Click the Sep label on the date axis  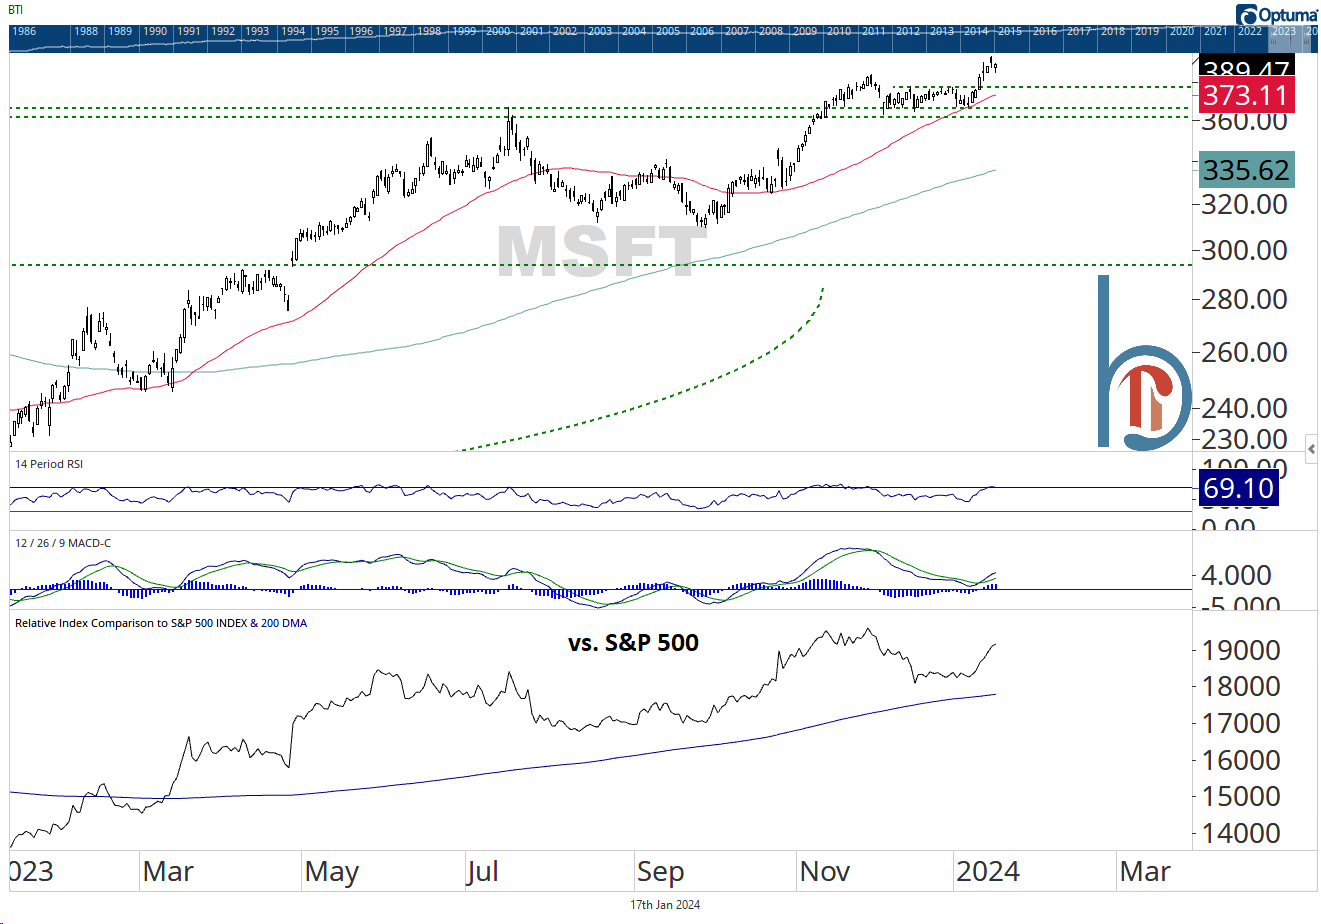[x=660, y=872]
